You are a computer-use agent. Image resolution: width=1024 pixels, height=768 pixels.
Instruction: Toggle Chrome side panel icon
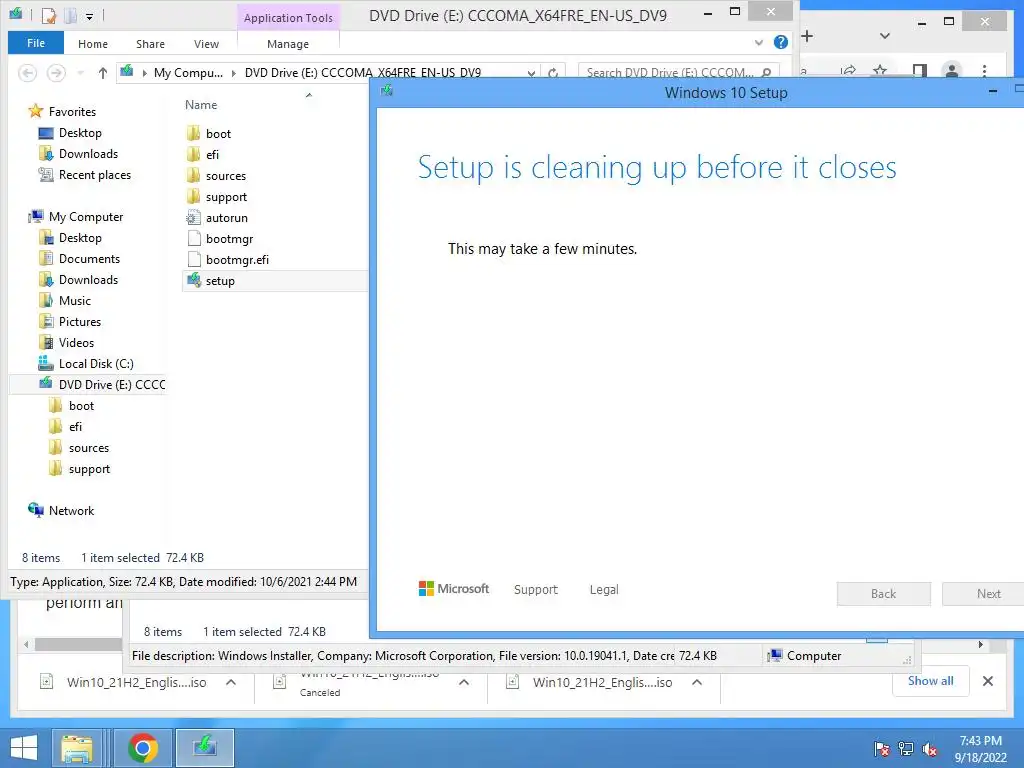pos(920,70)
